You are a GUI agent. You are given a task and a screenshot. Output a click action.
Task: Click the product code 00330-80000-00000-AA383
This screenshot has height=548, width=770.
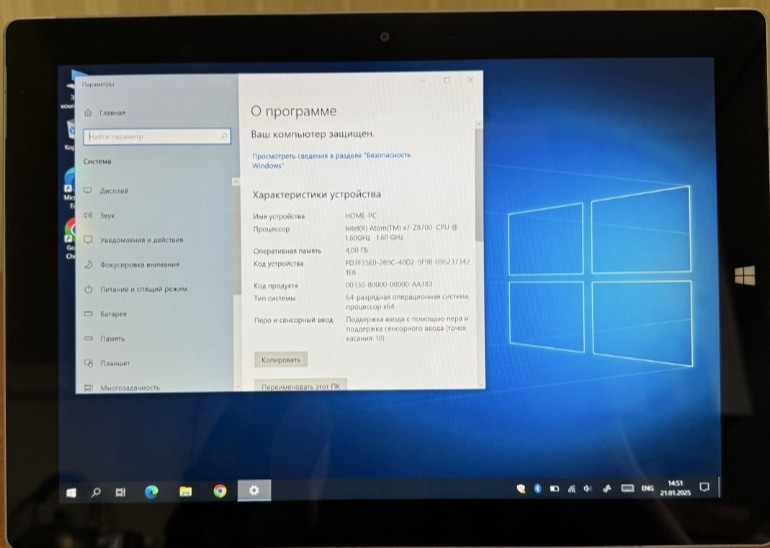coord(389,284)
